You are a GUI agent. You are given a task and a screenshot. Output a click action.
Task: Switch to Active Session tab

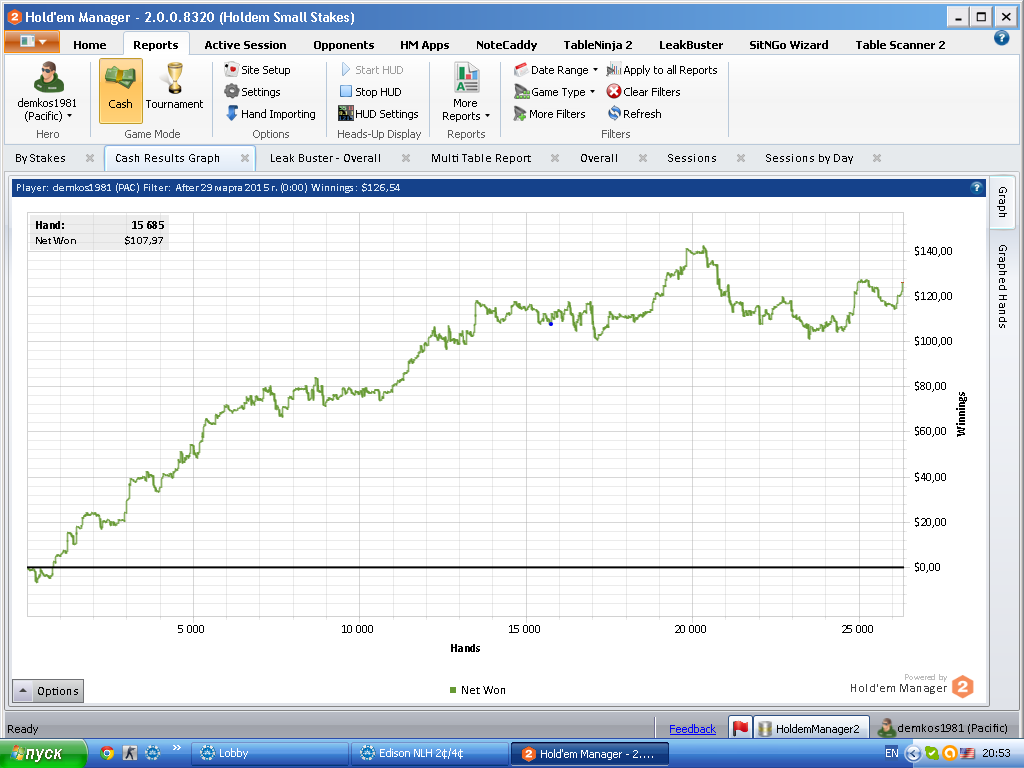[245, 44]
